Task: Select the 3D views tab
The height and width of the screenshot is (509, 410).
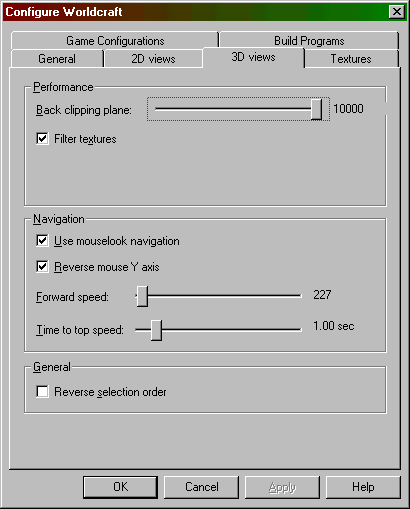Action: click(253, 57)
